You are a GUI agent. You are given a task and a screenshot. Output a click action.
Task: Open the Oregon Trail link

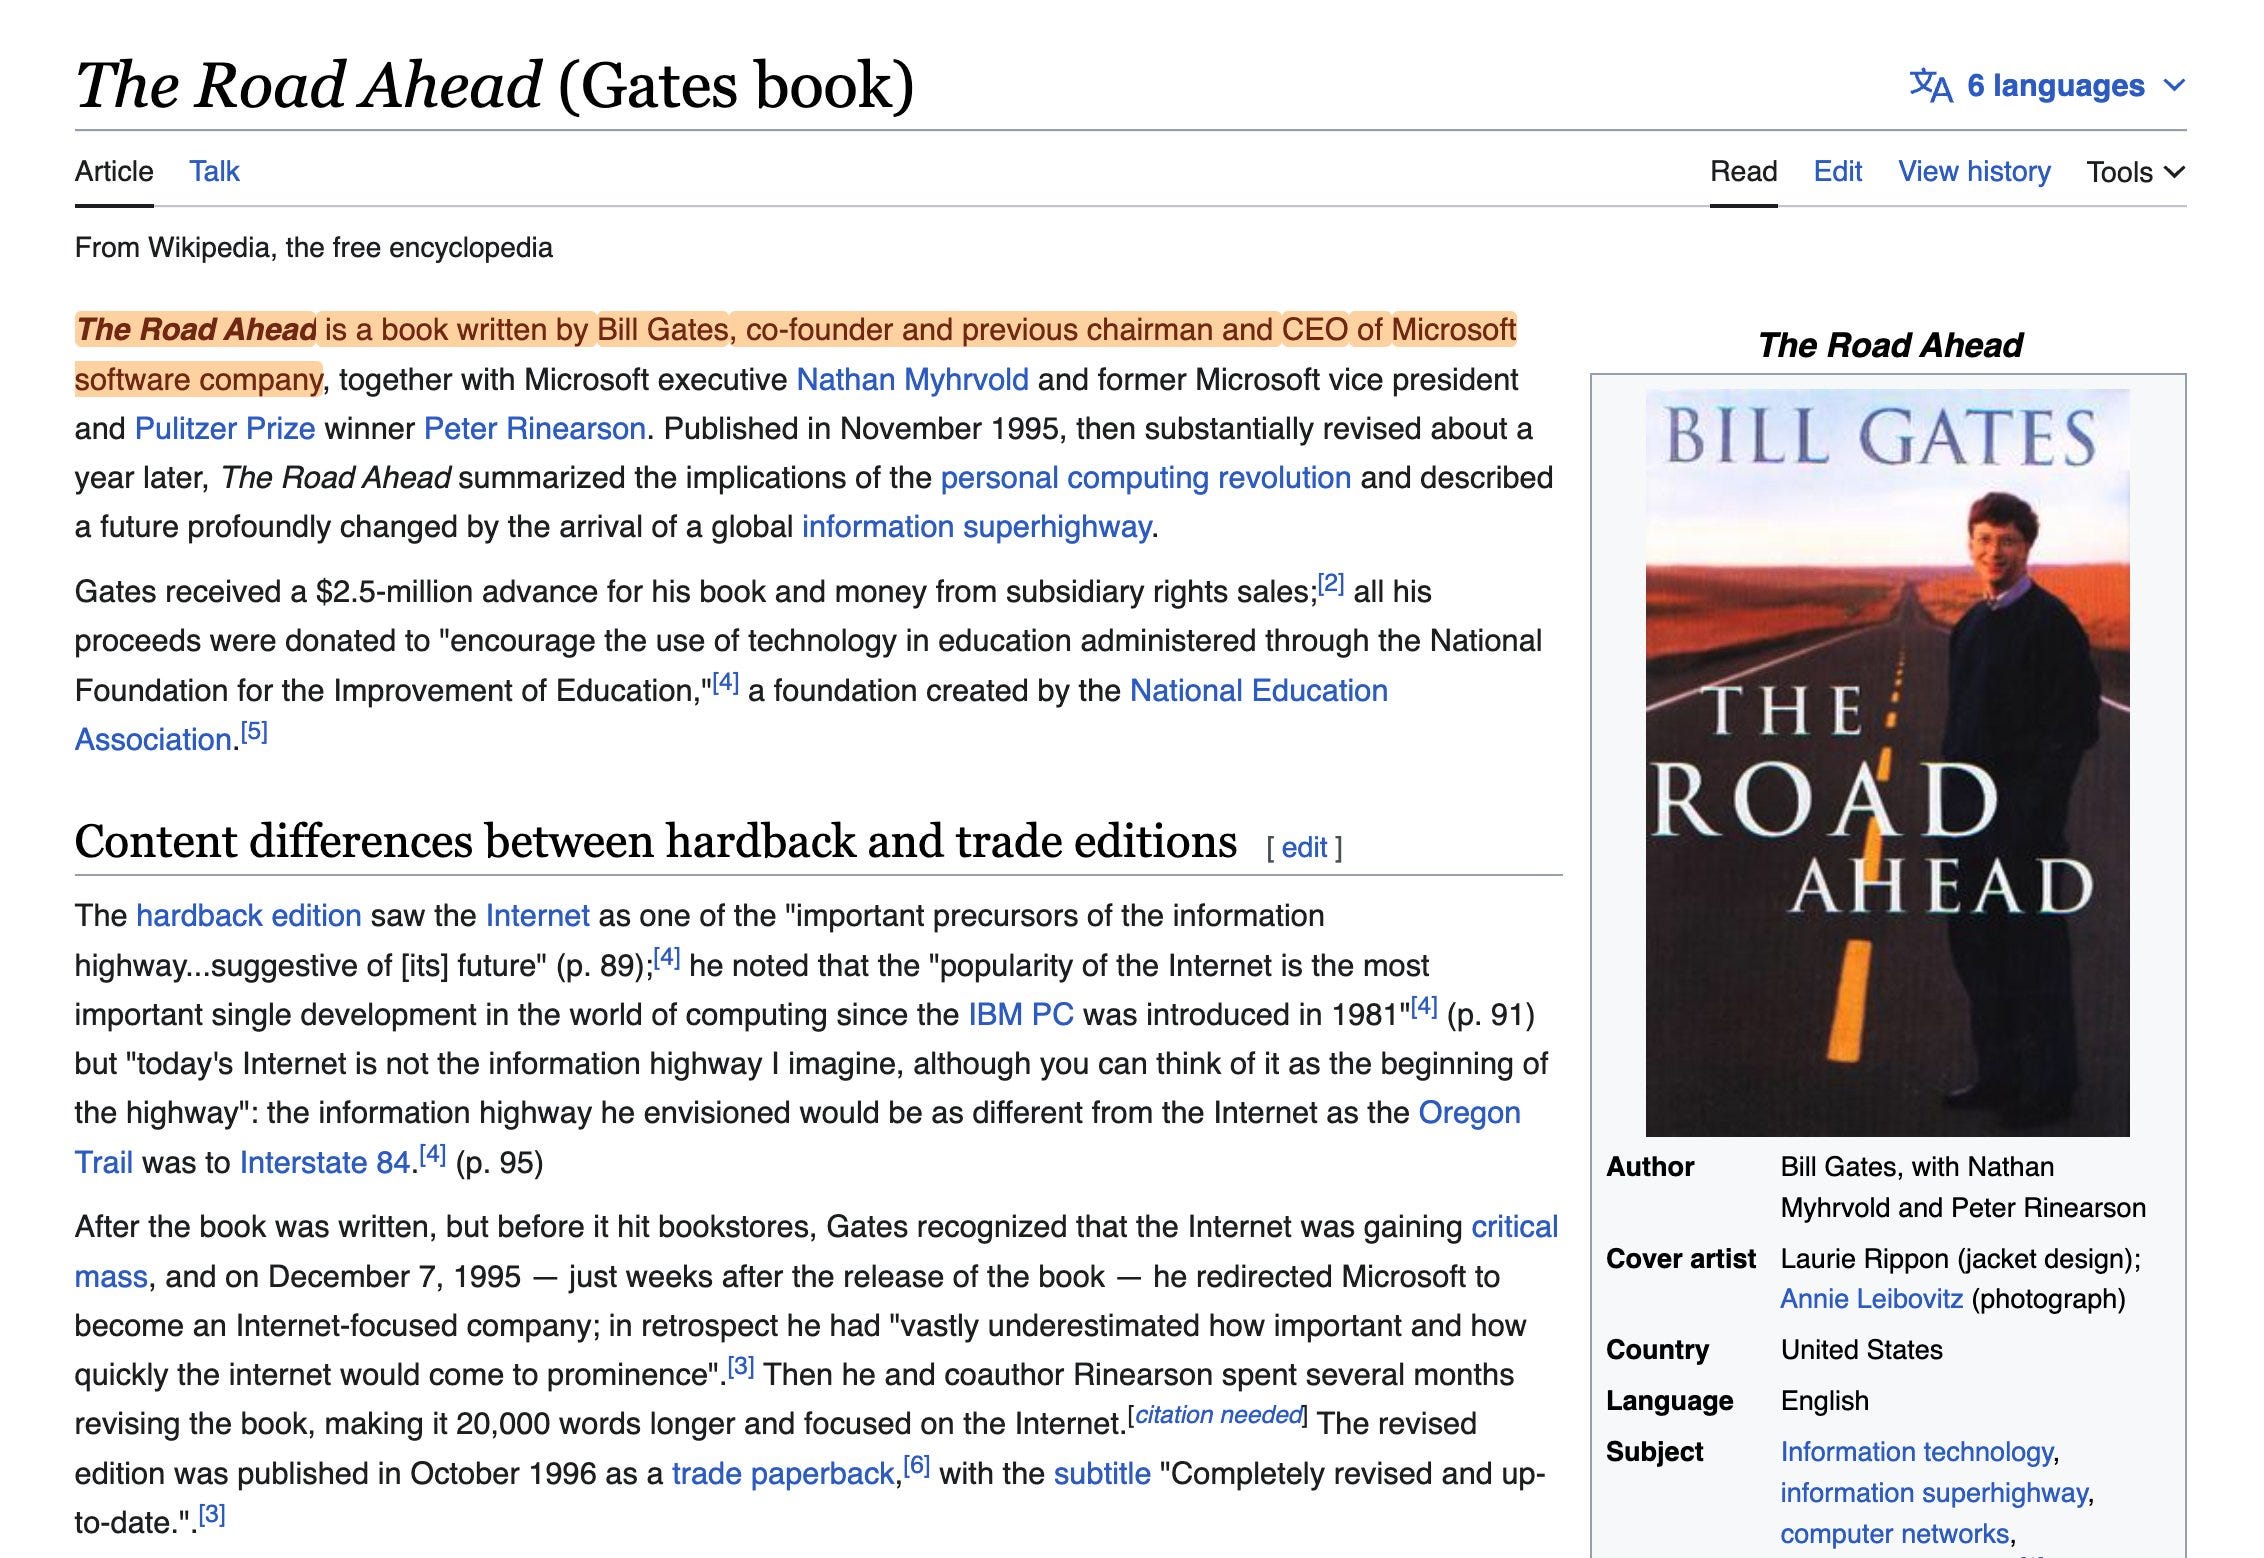(1469, 1113)
